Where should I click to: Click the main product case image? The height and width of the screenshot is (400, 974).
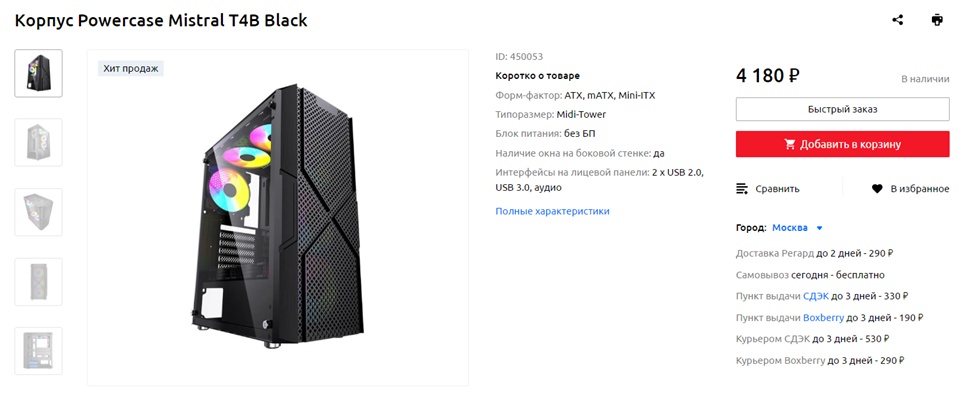277,220
